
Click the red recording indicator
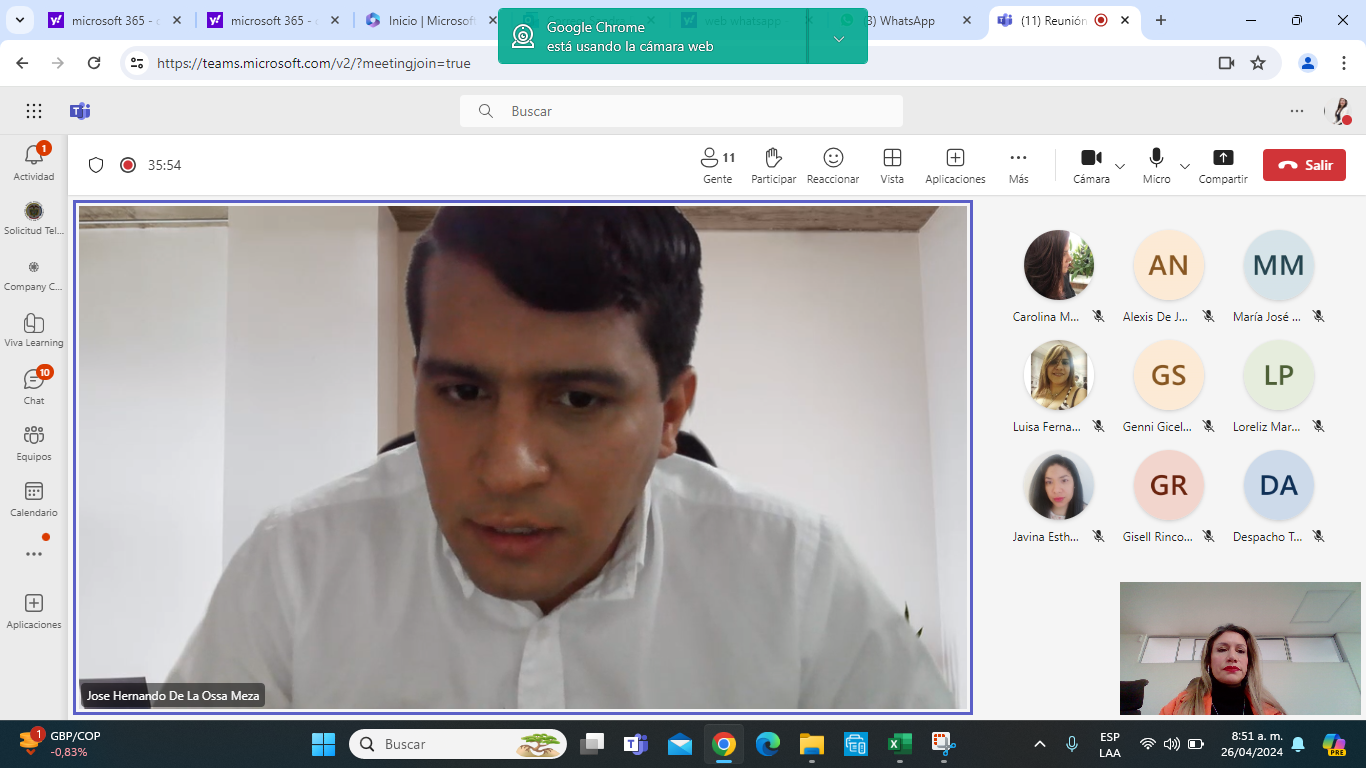pos(128,165)
